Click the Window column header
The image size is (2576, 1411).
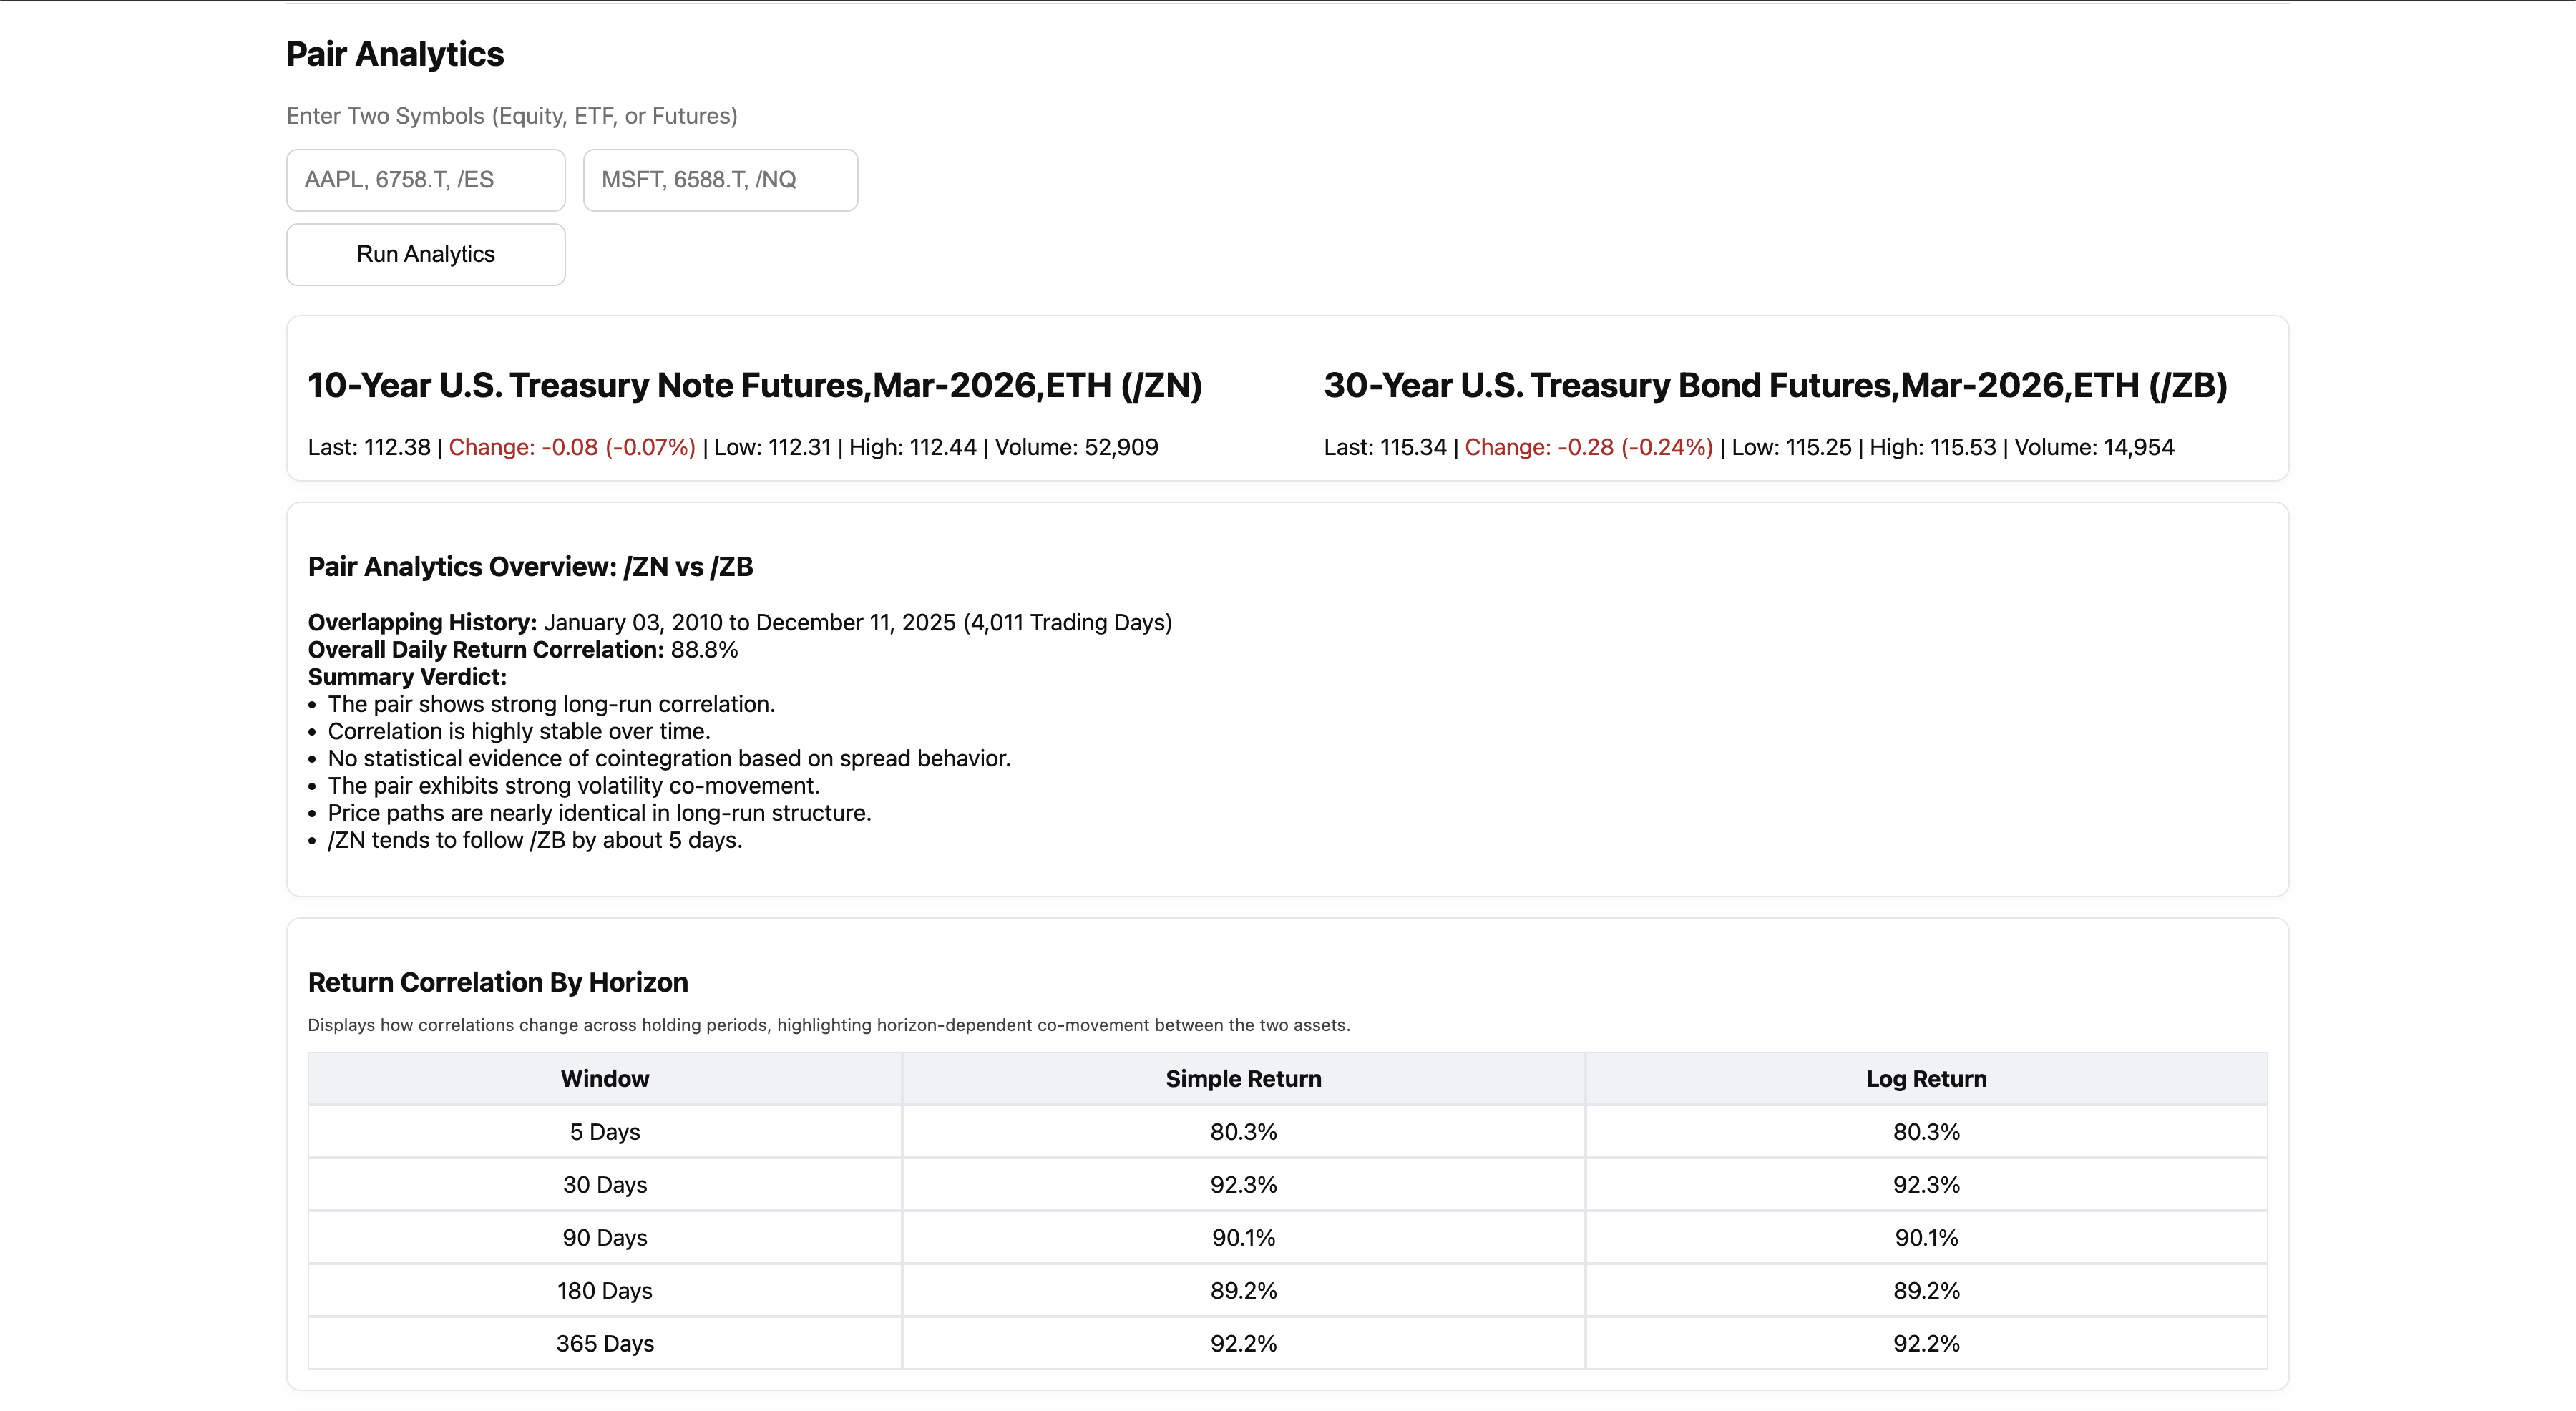(604, 1078)
